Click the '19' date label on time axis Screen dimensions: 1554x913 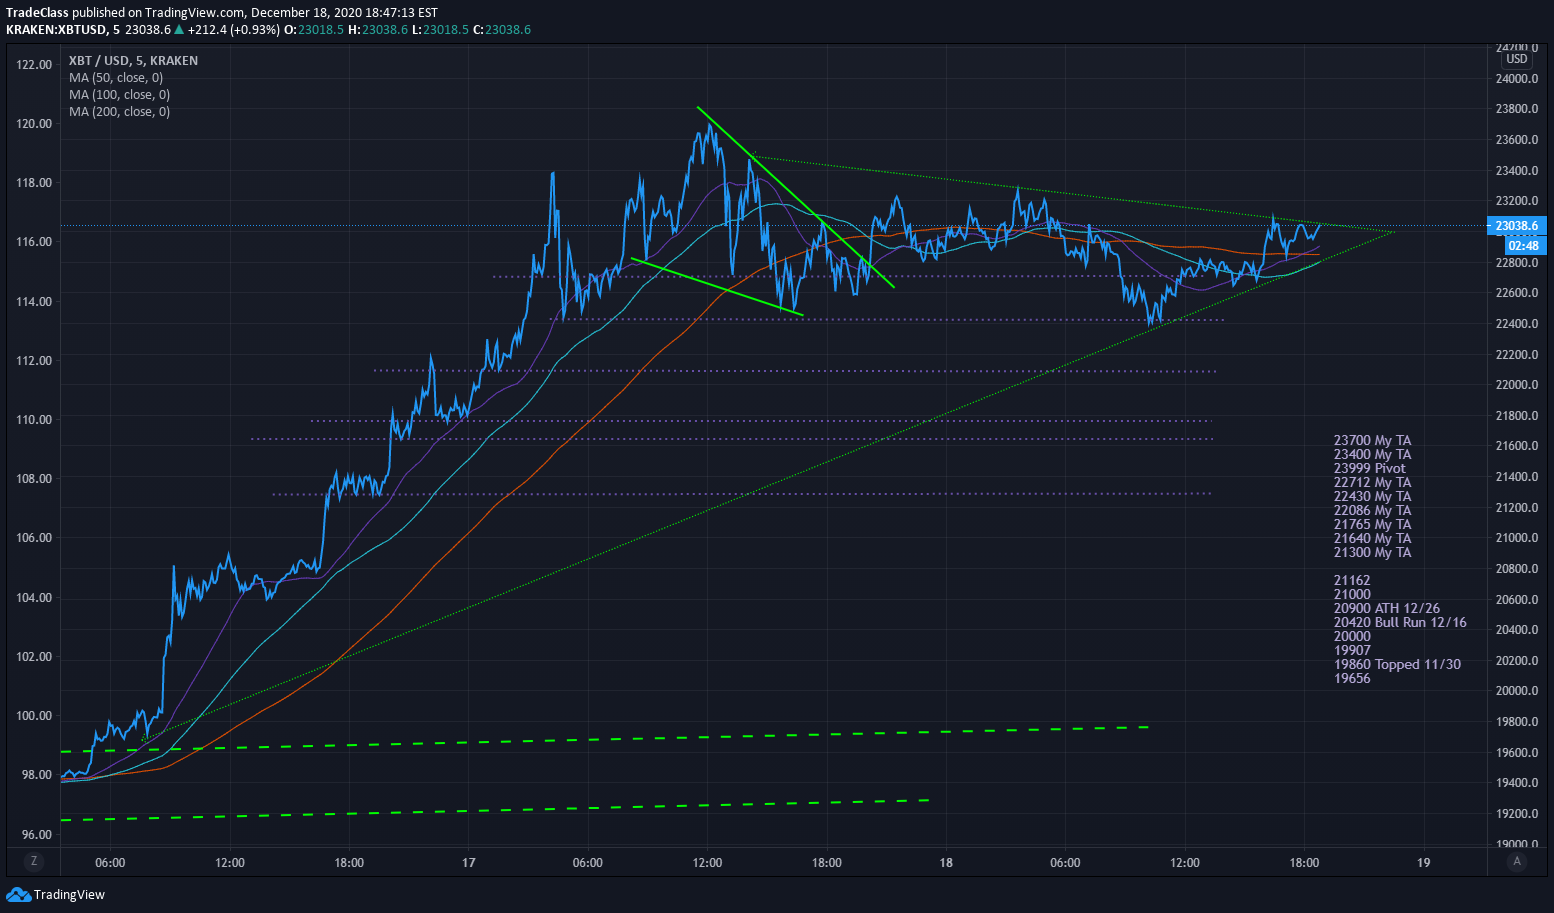click(x=1424, y=863)
